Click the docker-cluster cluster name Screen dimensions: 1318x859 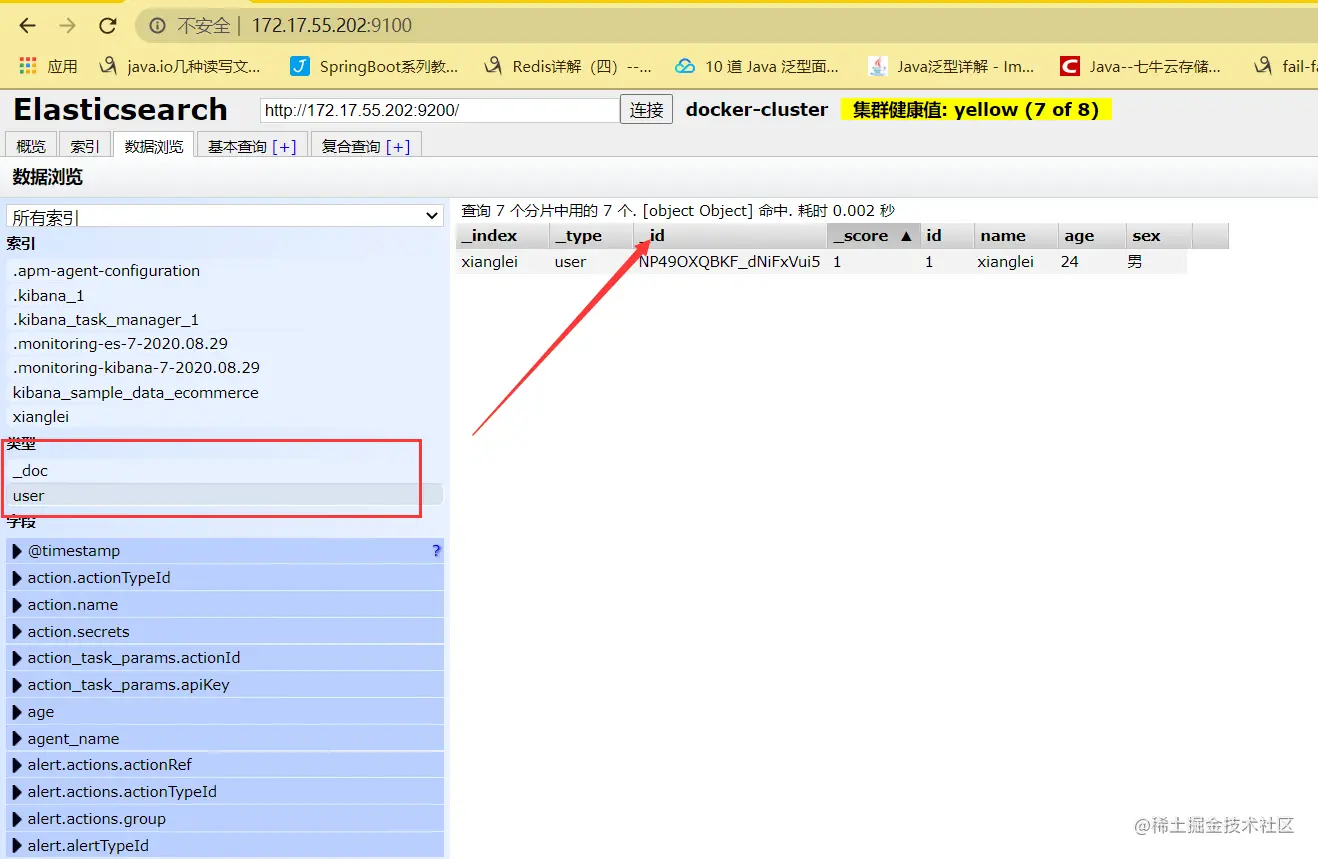(x=757, y=110)
